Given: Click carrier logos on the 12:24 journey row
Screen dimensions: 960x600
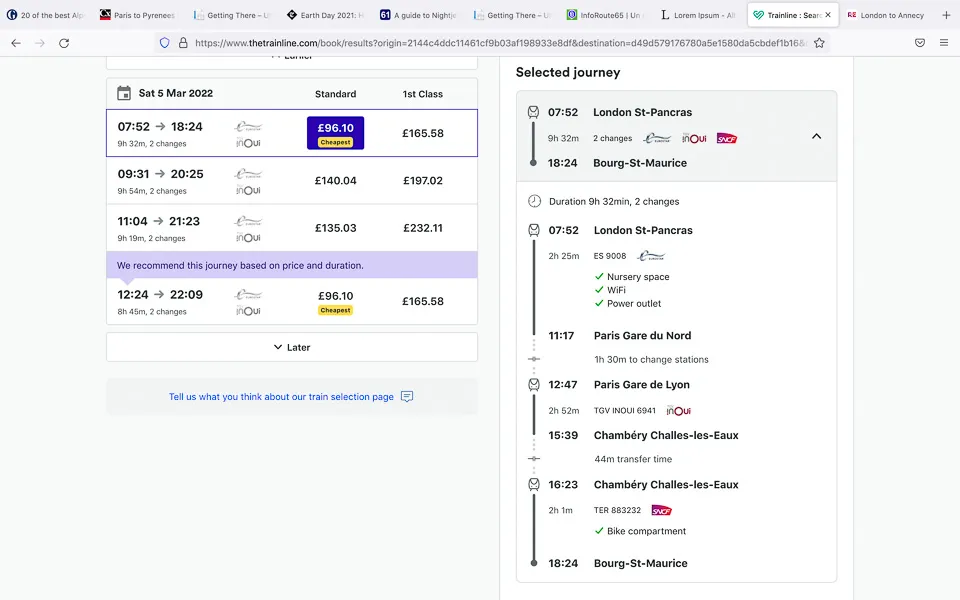Looking at the screenshot, I should point(248,302).
